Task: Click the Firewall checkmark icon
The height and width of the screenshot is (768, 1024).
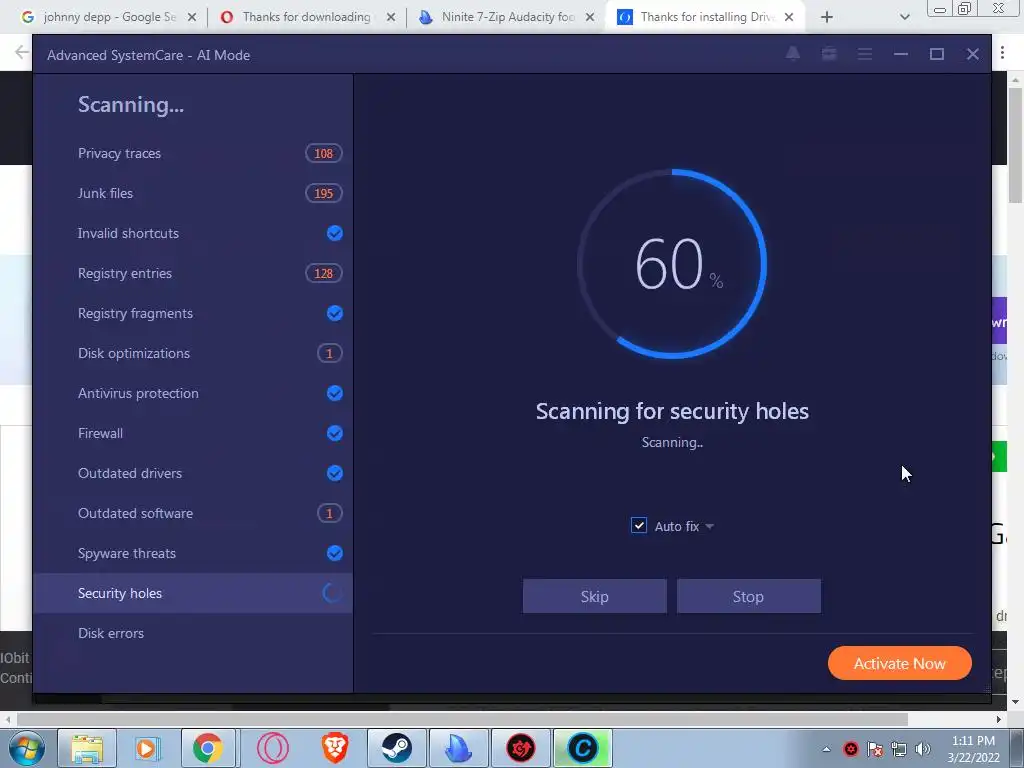Action: (334, 433)
